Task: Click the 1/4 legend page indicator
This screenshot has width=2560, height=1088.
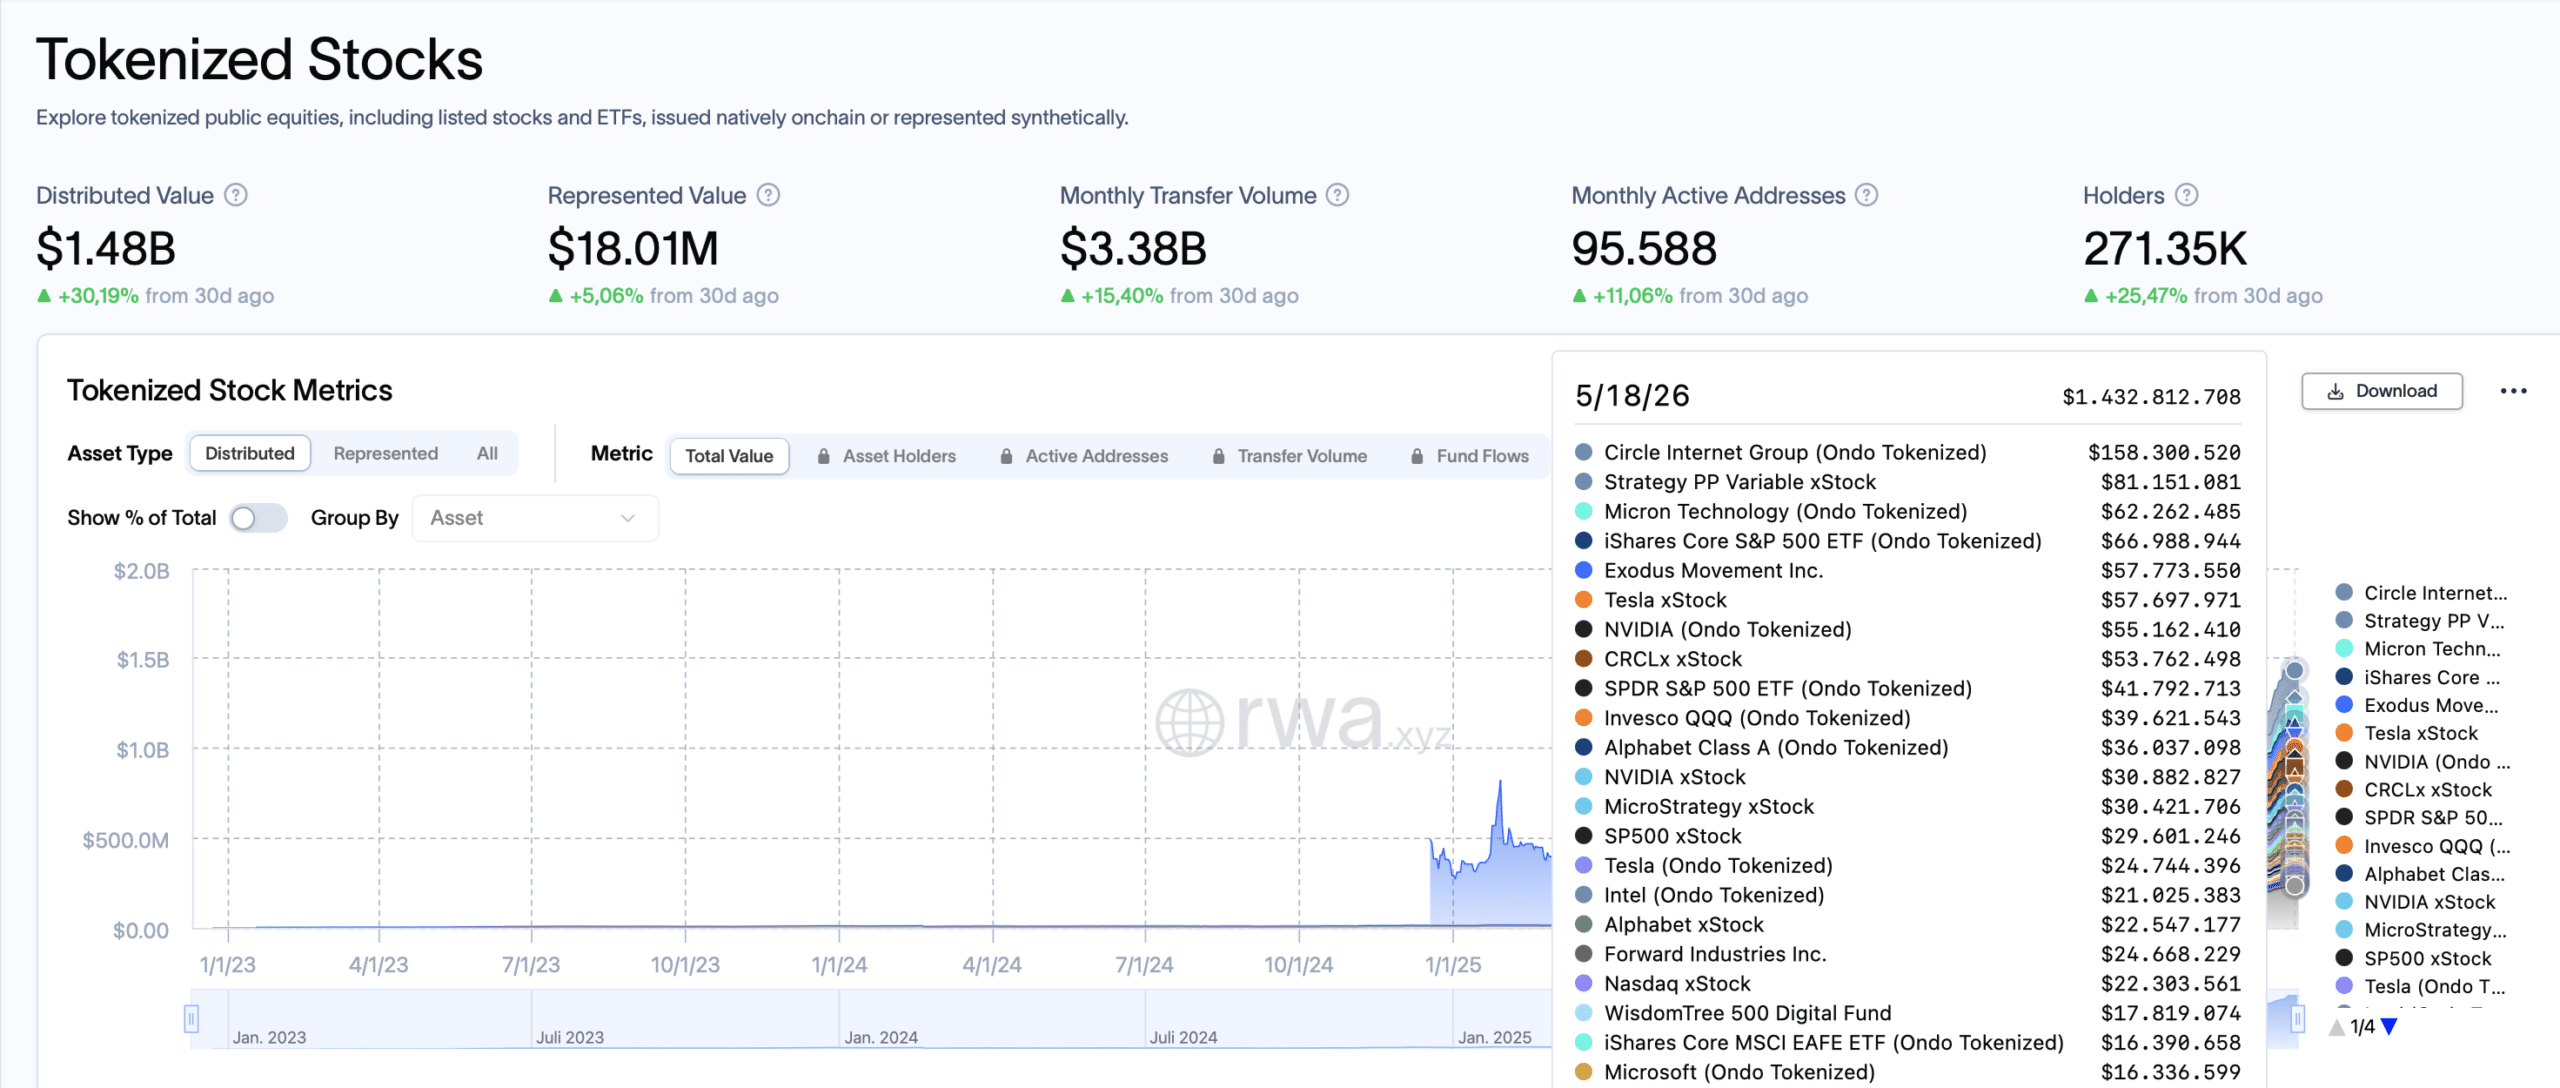Action: point(2363,1027)
